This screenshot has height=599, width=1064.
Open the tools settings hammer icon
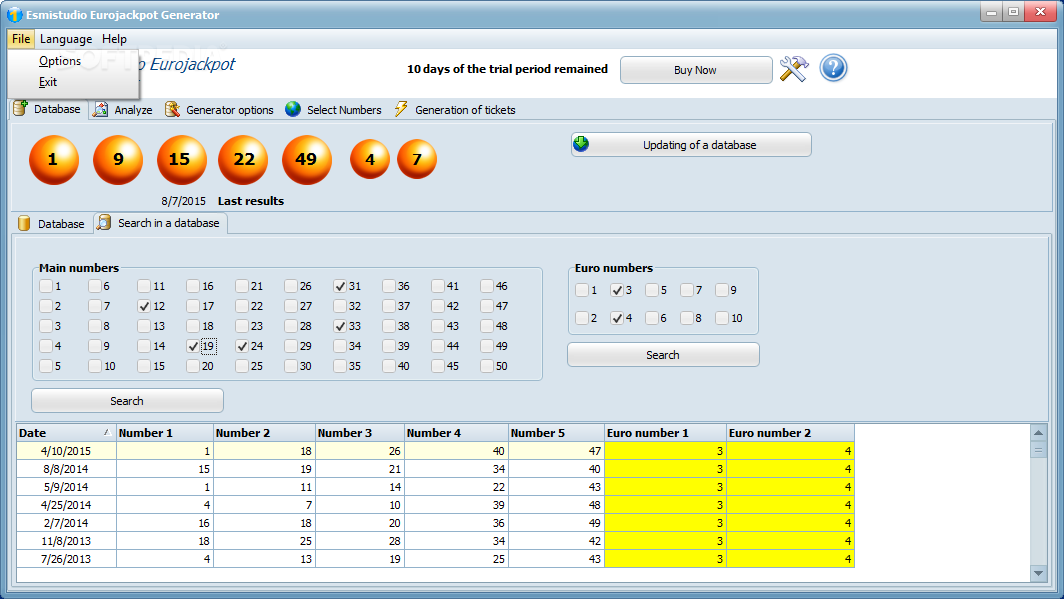click(793, 69)
